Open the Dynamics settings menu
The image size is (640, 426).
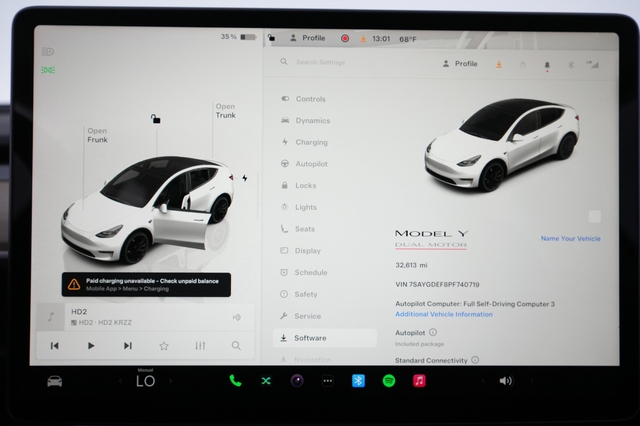click(x=305, y=120)
